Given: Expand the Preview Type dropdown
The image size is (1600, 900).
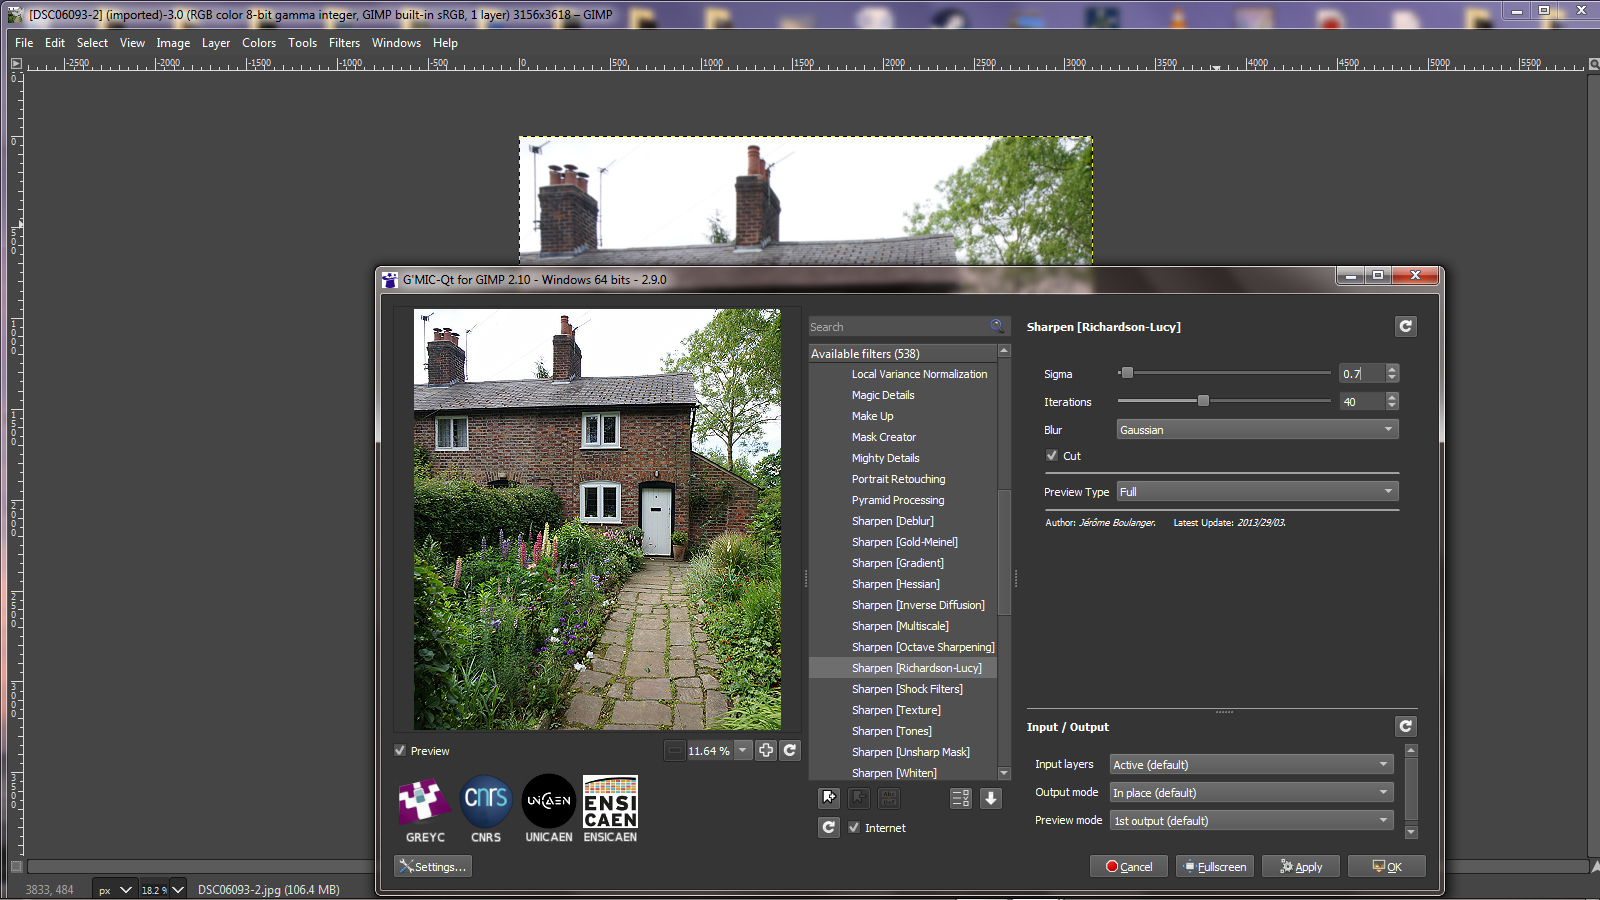Looking at the screenshot, I should [x=1257, y=492].
